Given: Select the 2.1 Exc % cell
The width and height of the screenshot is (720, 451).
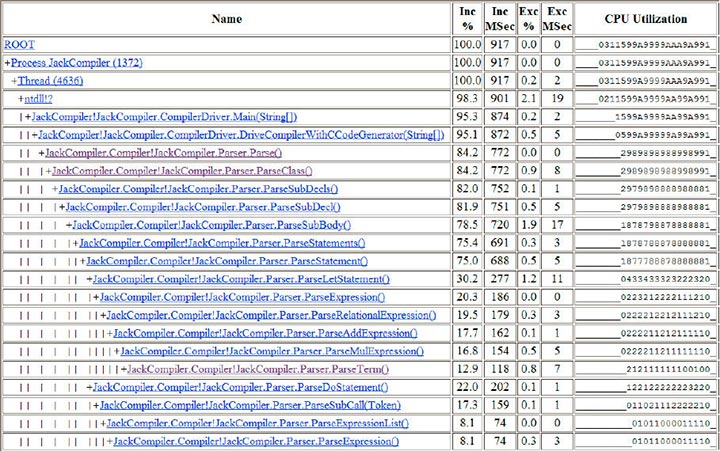Looking at the screenshot, I should click(529, 99).
